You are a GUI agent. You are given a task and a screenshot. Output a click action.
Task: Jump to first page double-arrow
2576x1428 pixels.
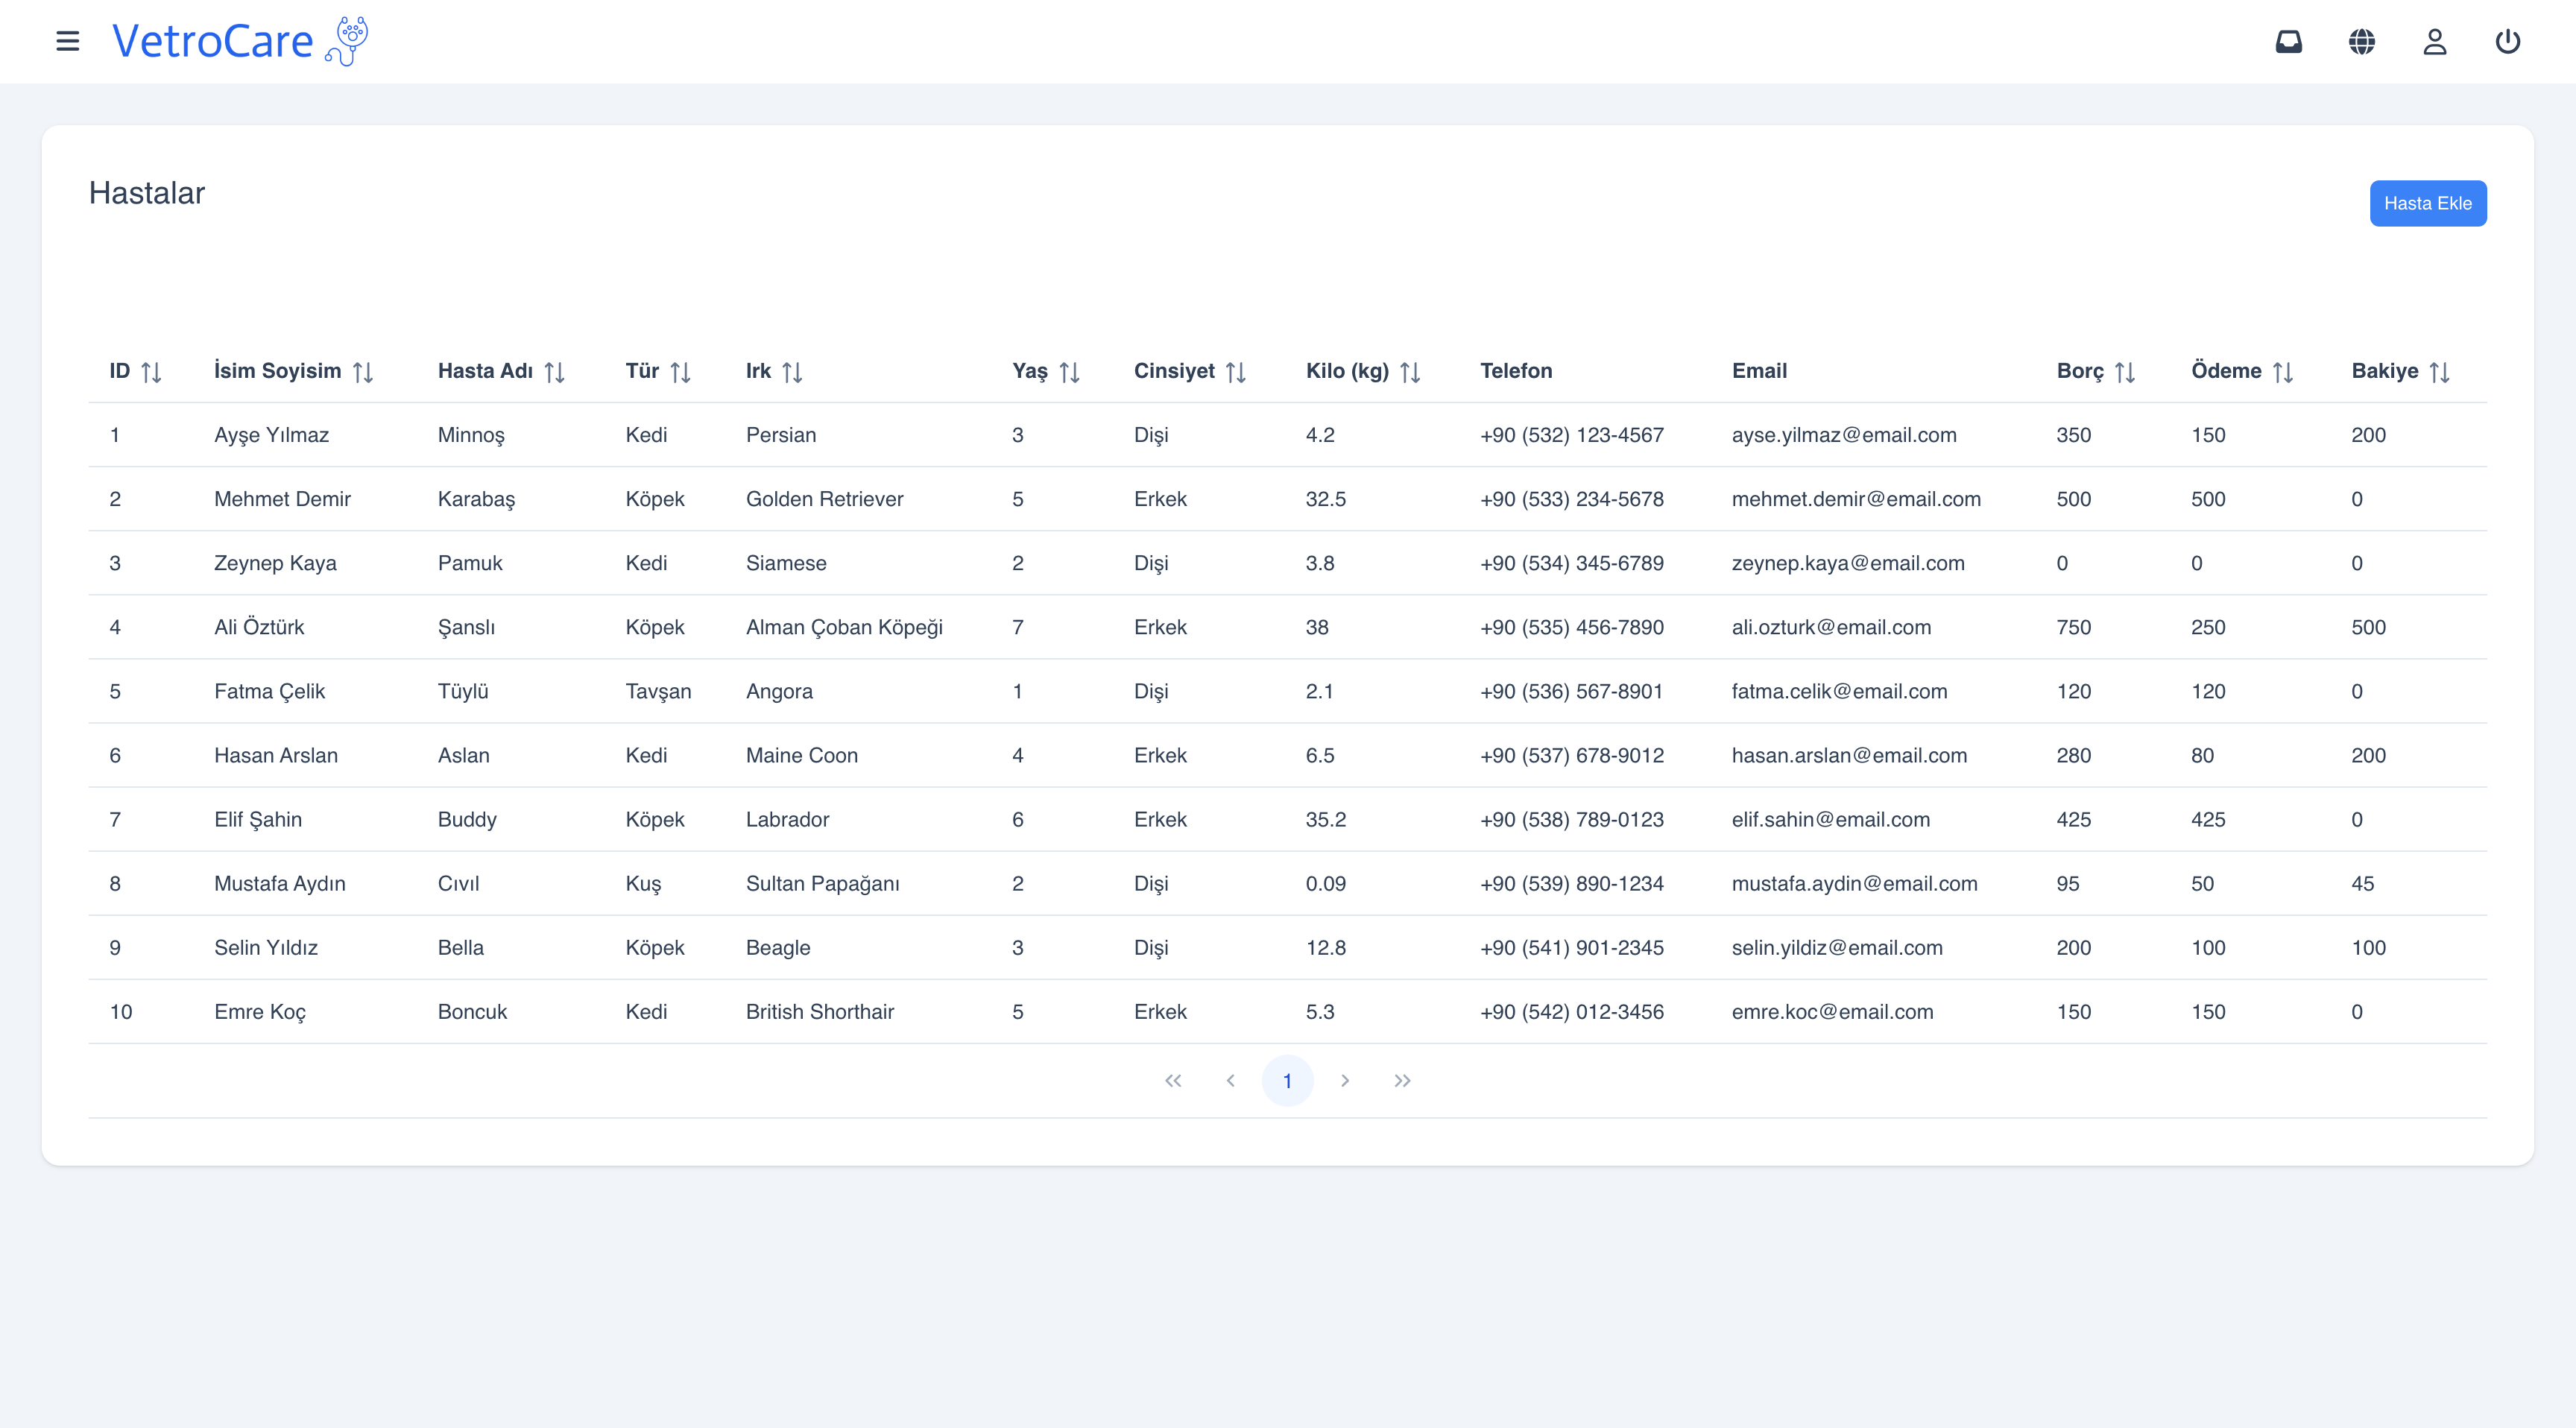[1173, 1080]
